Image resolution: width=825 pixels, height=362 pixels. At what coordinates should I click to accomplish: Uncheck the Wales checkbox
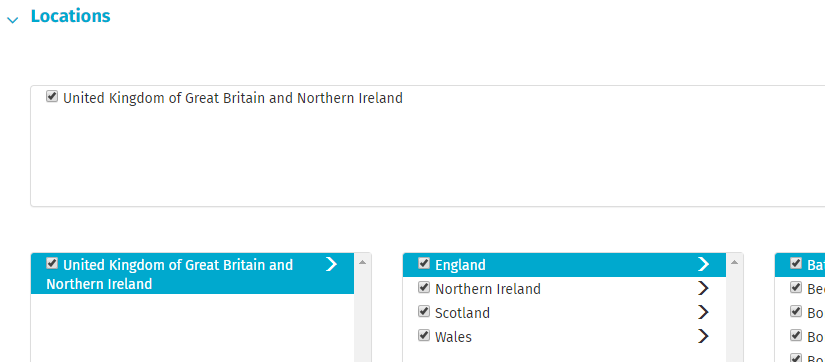pos(424,335)
